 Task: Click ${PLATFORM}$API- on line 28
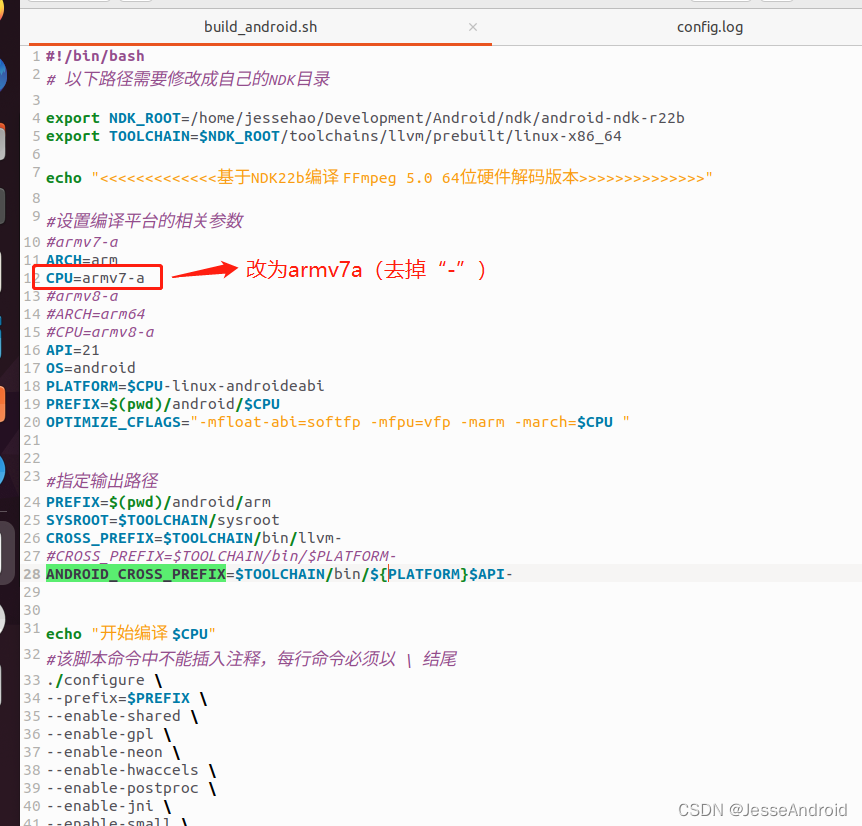coord(441,574)
